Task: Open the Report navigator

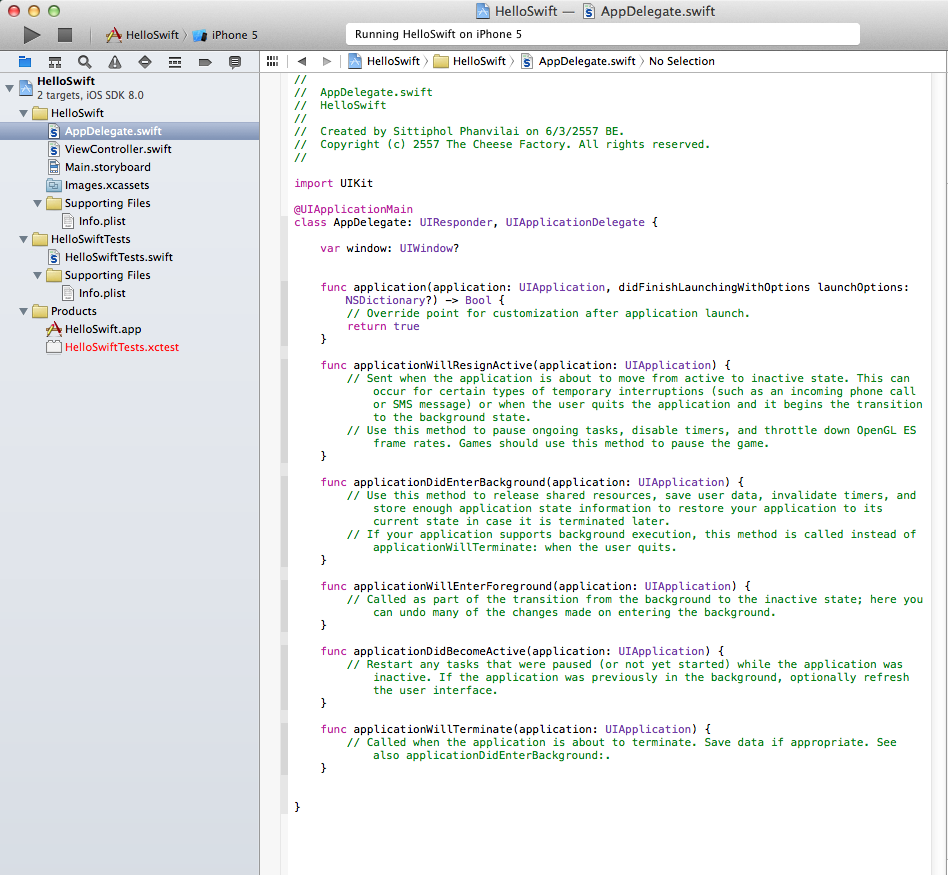Action: point(235,62)
